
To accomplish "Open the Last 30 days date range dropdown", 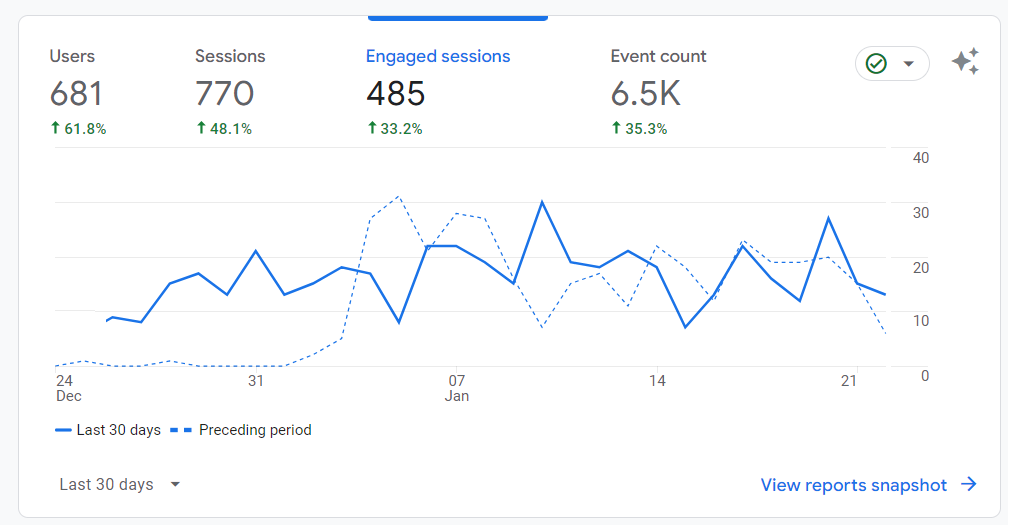I will (x=119, y=484).
